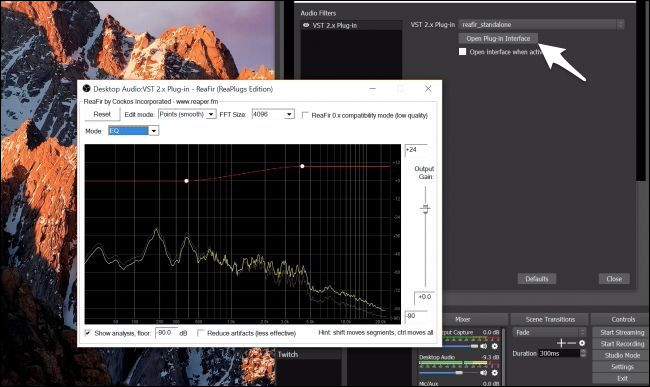Click the Controls panel header
The height and width of the screenshot is (387, 650).
[x=621, y=319]
